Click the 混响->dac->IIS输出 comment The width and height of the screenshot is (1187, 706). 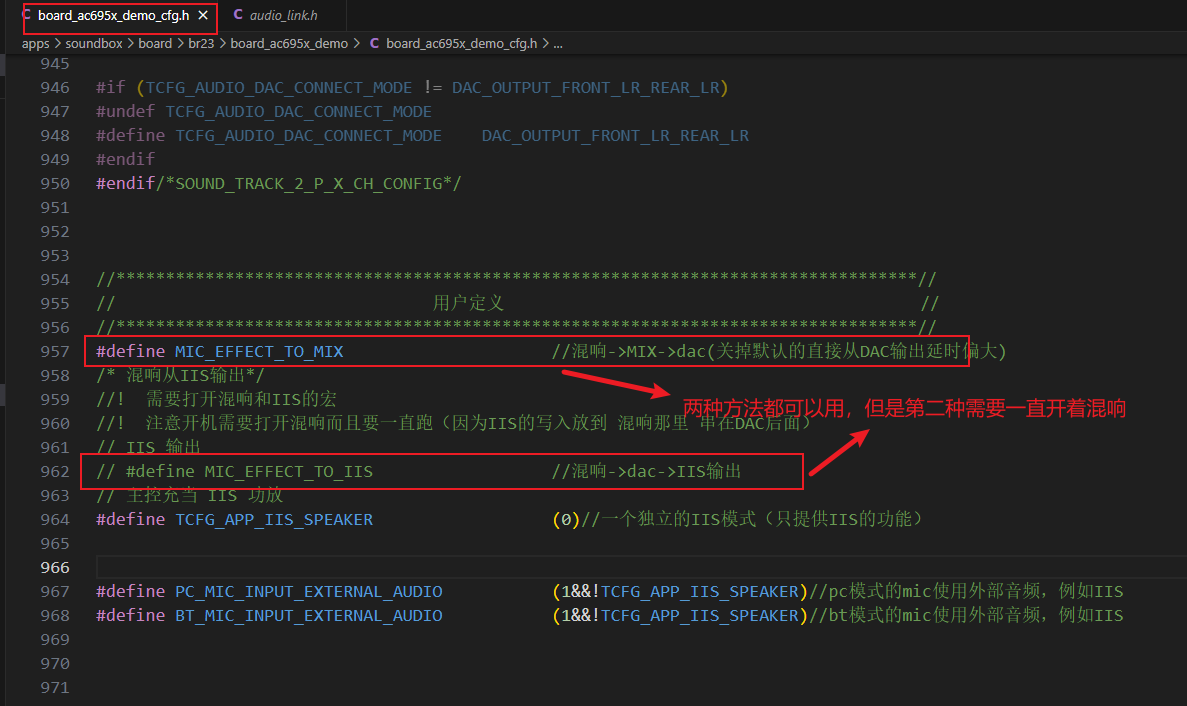point(646,471)
